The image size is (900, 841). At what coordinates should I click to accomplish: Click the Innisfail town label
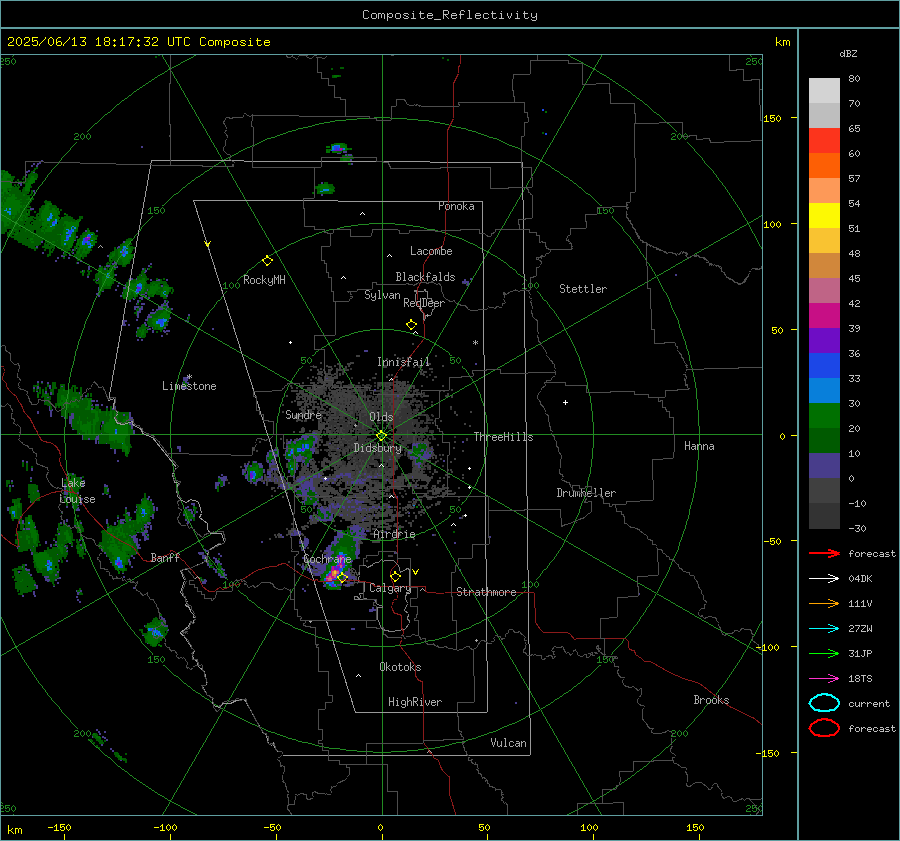403,362
